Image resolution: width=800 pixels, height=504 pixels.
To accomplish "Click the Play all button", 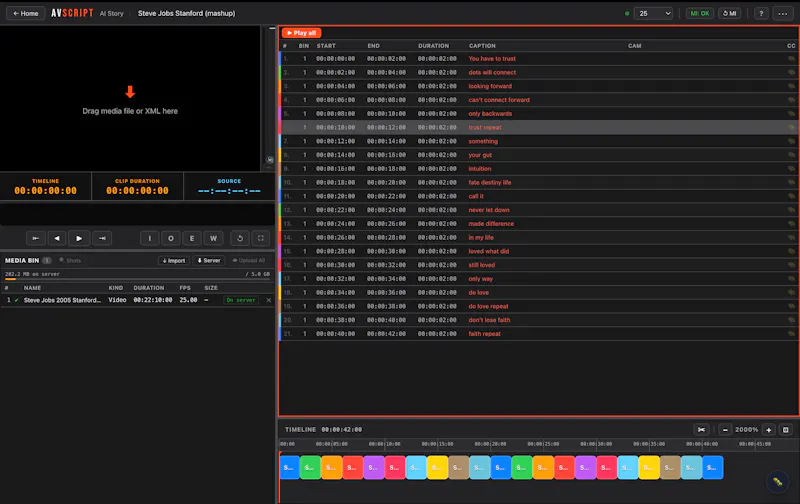I will coord(302,33).
